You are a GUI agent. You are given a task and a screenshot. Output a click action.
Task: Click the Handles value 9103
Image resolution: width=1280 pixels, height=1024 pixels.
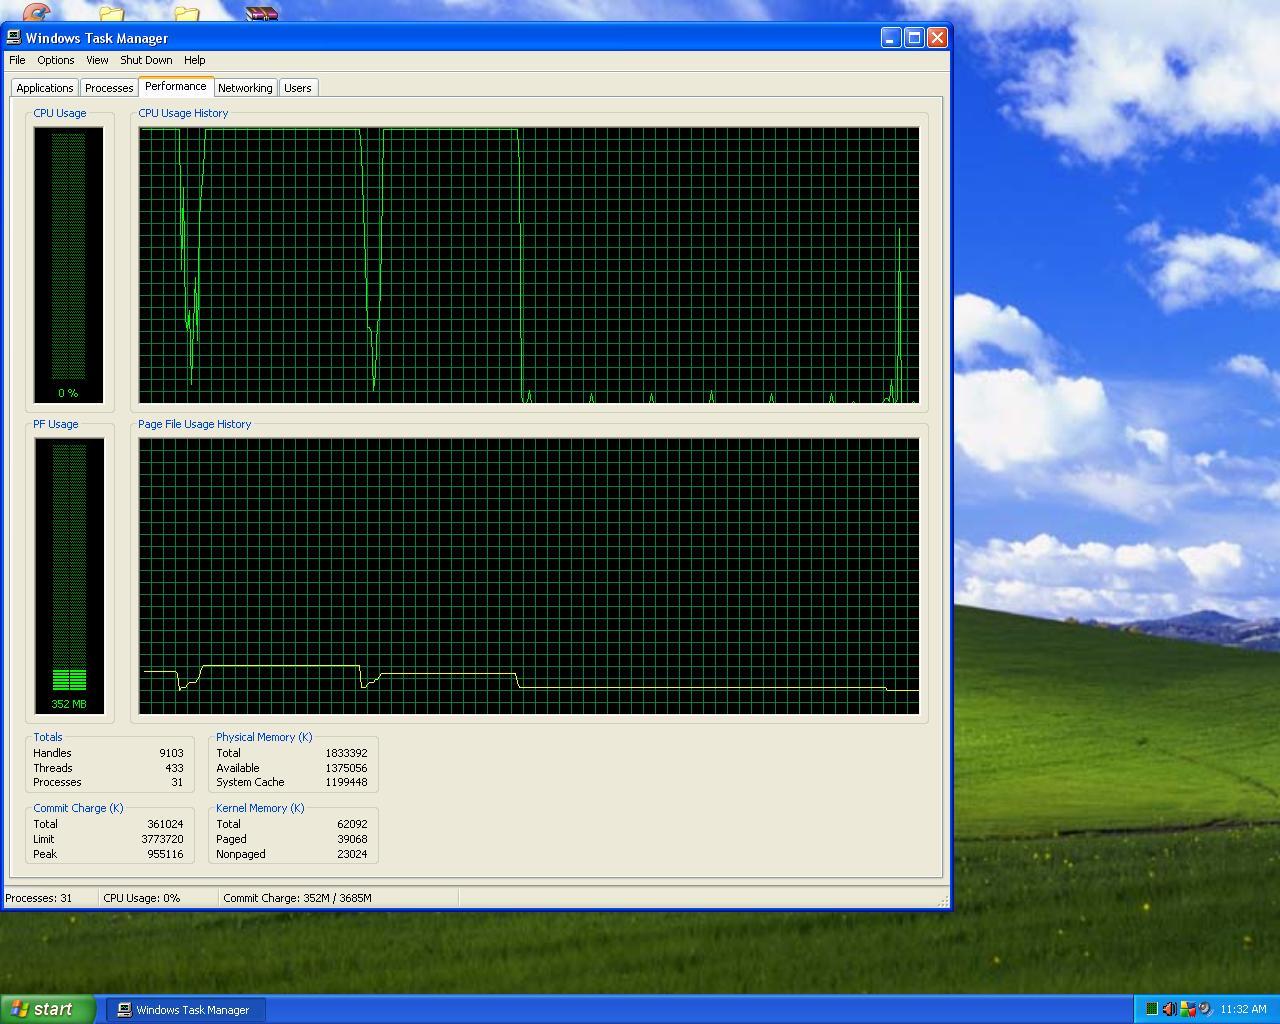171,753
